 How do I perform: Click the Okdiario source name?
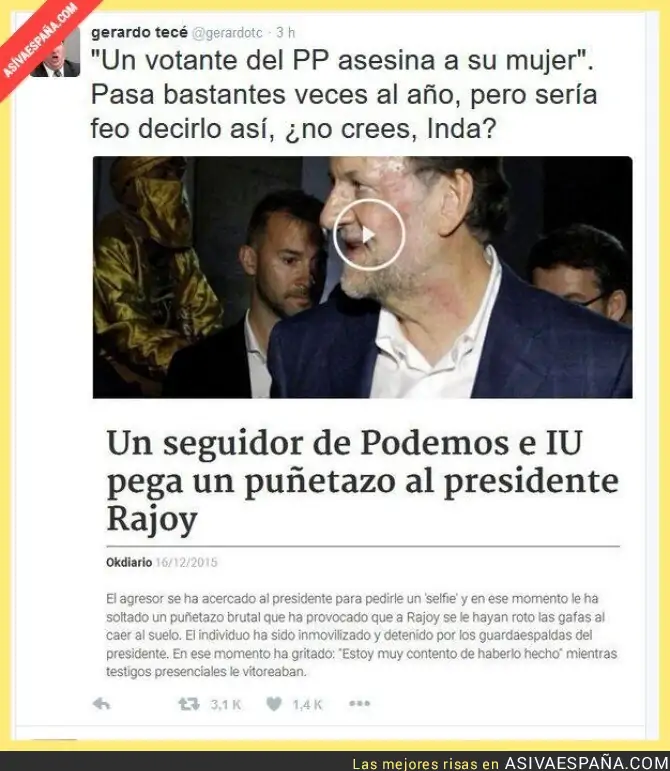point(129,563)
